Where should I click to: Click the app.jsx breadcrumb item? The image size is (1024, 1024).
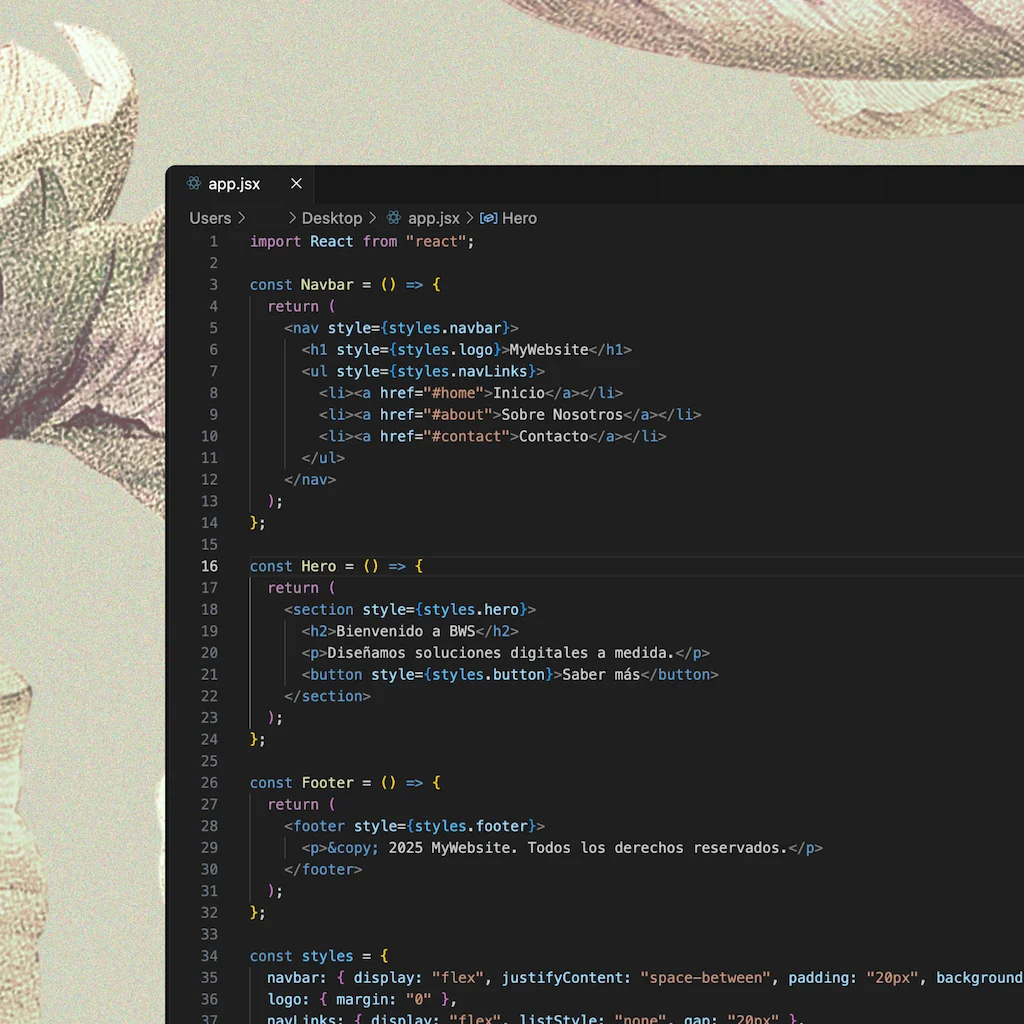coord(434,218)
